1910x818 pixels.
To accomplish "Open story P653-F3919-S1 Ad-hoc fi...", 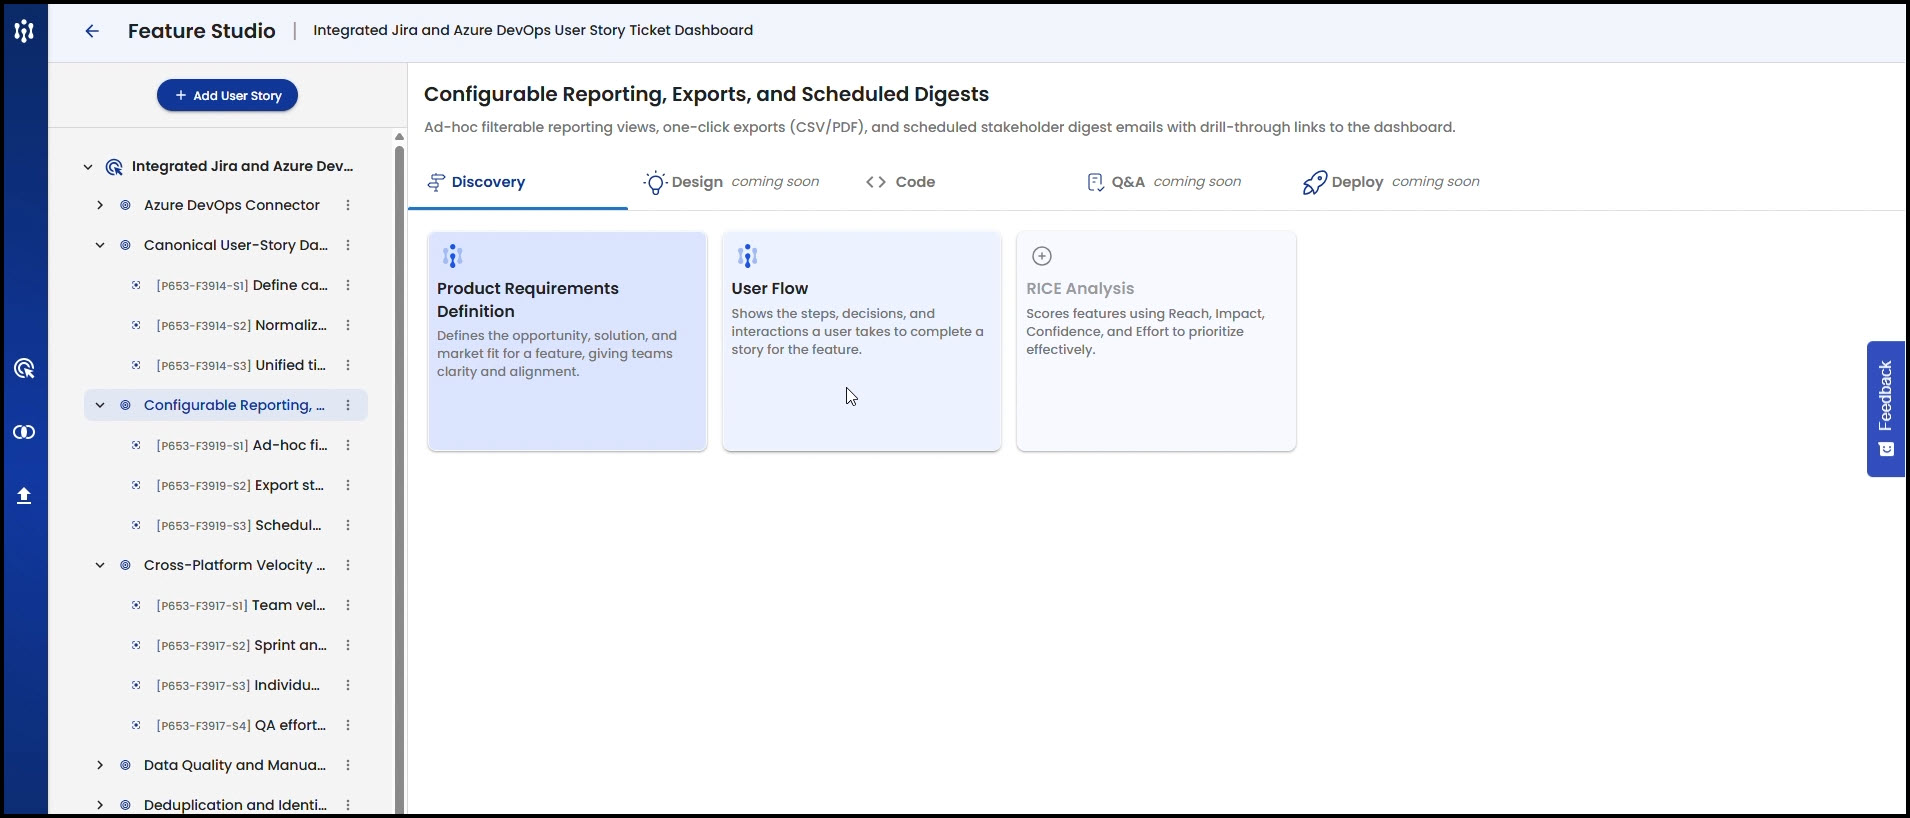I will [x=242, y=445].
